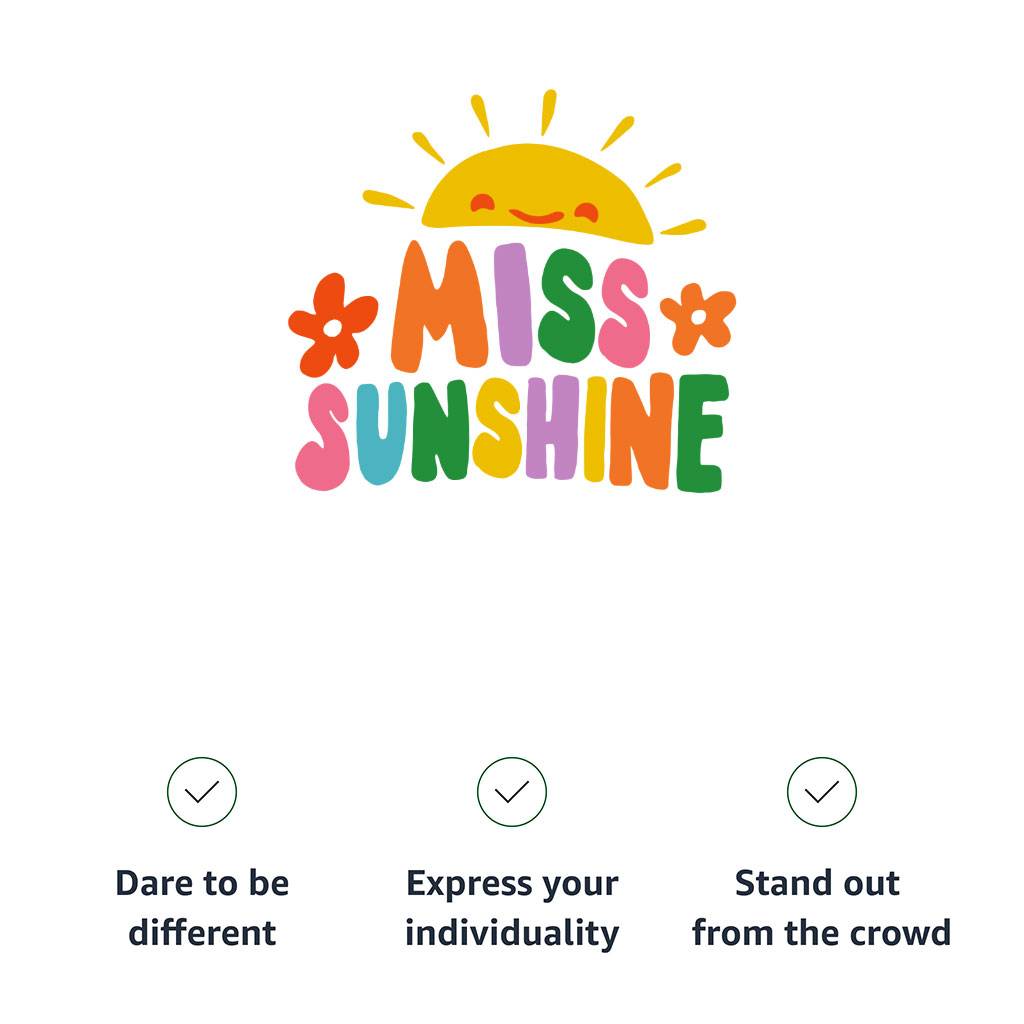Image resolution: width=1024 pixels, height=1024 pixels.
Task: Select the checkmark above Express your individuality
Action: point(512,792)
